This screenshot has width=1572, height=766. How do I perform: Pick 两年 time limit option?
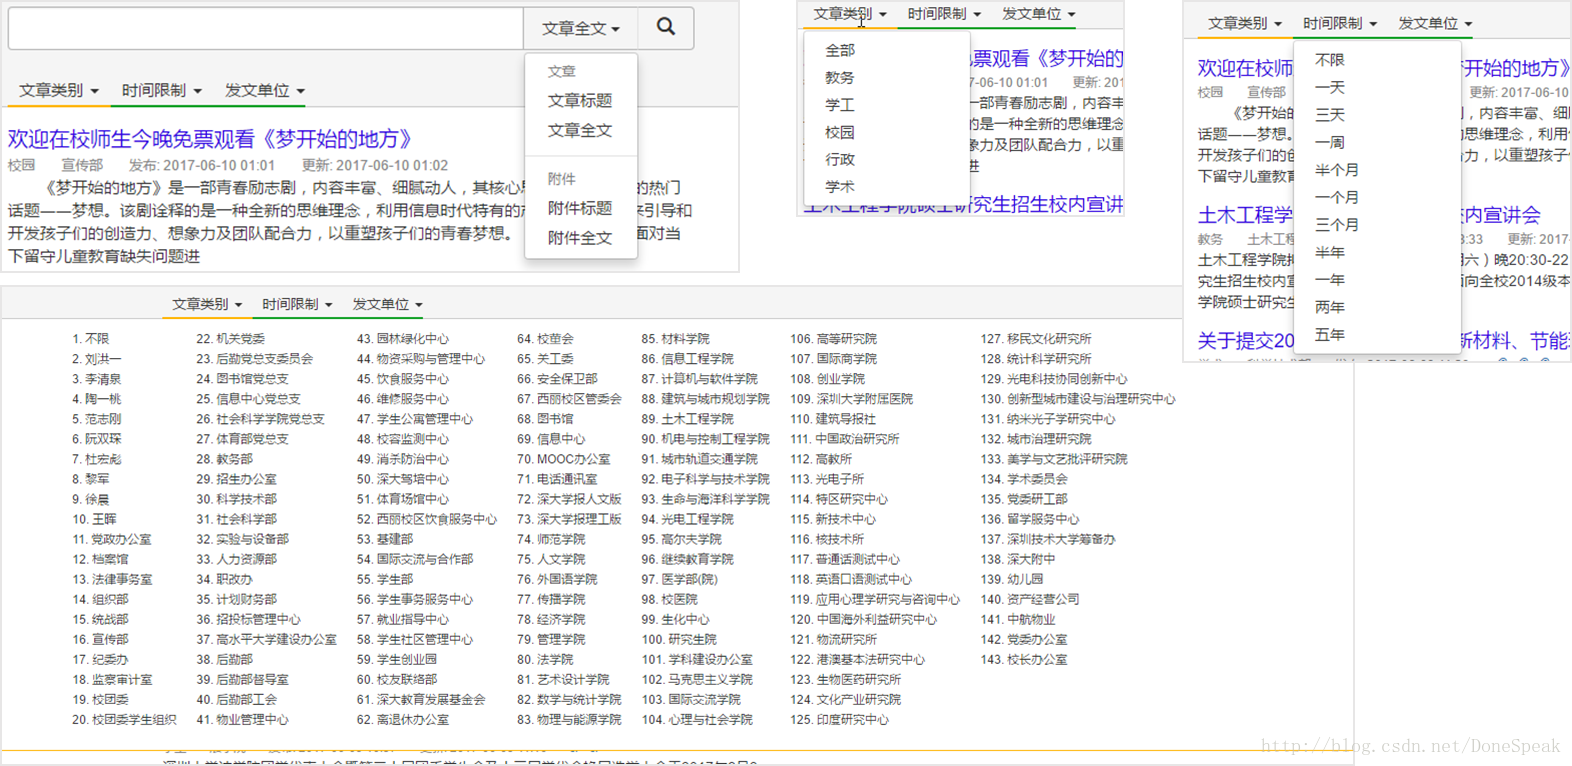(1330, 307)
